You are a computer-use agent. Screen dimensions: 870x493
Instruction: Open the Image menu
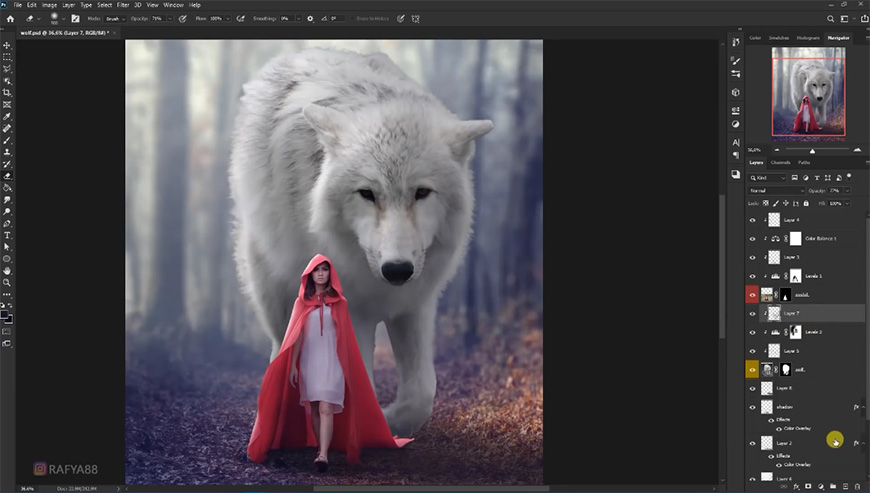pyautogui.click(x=49, y=5)
